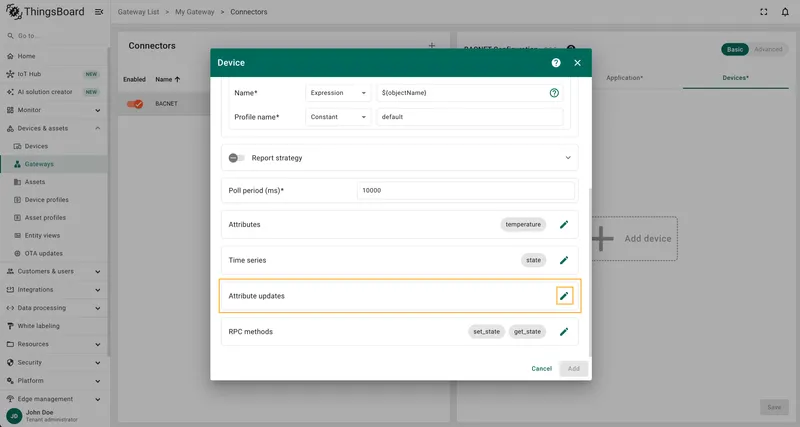This screenshot has width=800, height=427.
Task: Click OTA updates icon in sidebar
Action: tap(17, 253)
